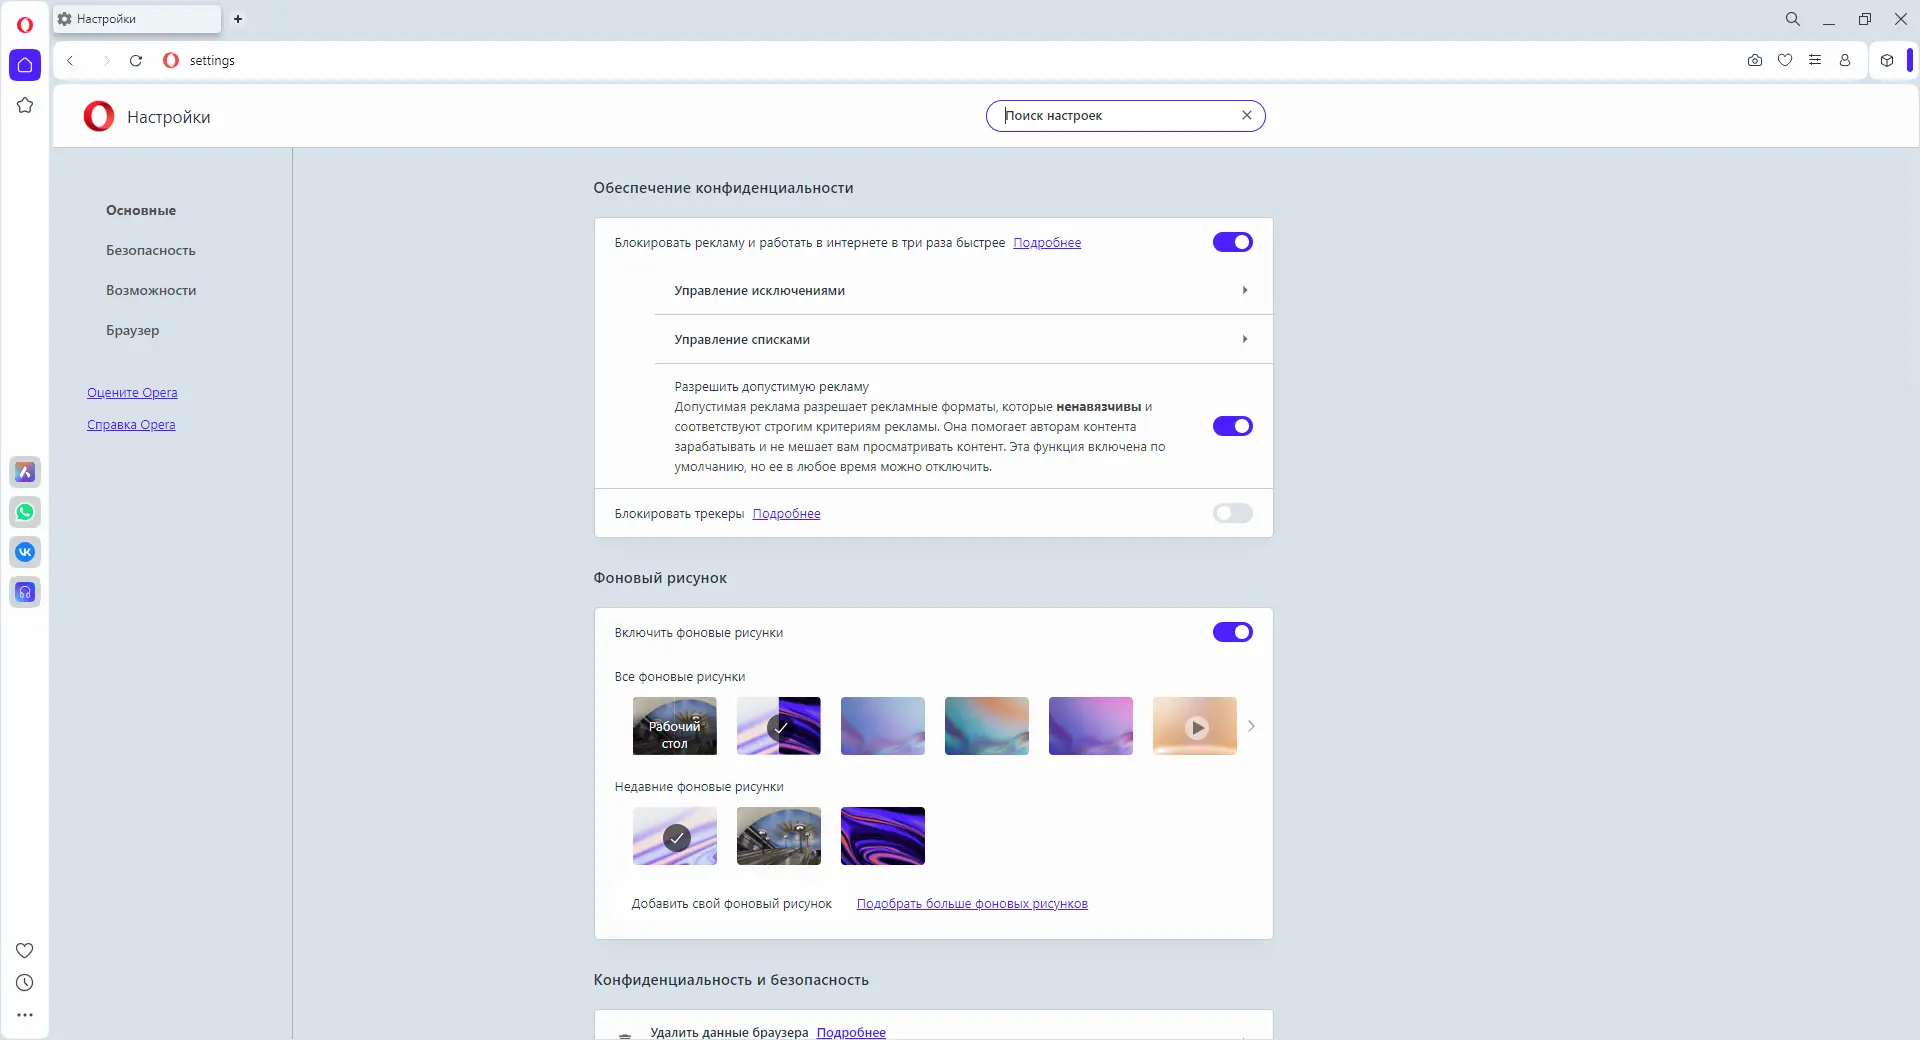
Task: Add the page to bookmarks via the toolbar heart
Action: pos(1785,60)
